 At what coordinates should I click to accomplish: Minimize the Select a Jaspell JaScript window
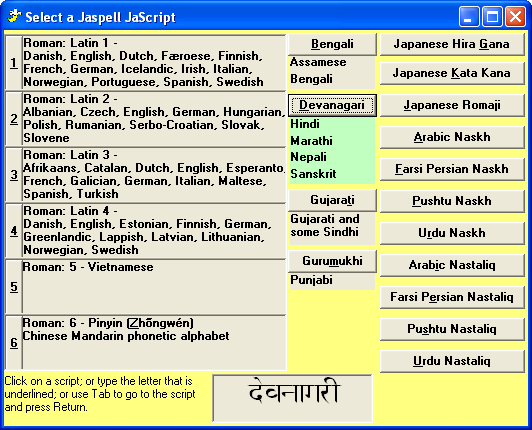click(x=469, y=17)
